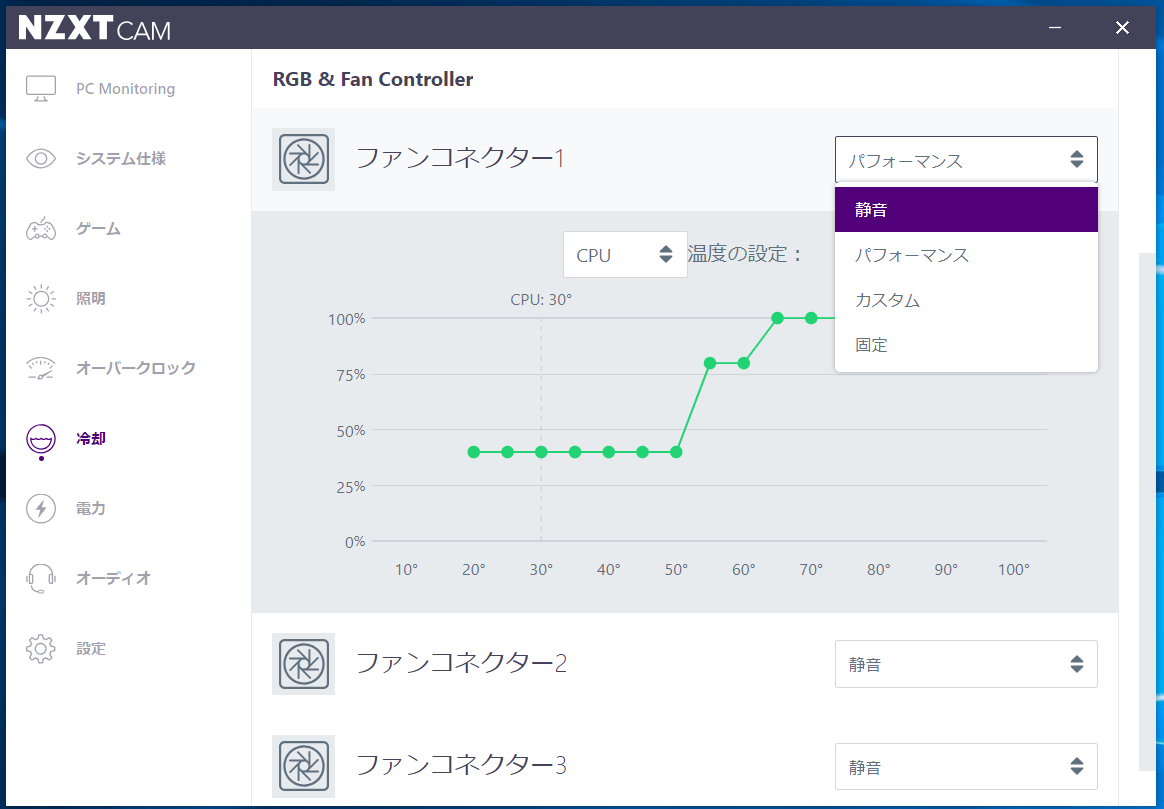
Task: Click the fan curve point at 65°
Action: click(777, 318)
